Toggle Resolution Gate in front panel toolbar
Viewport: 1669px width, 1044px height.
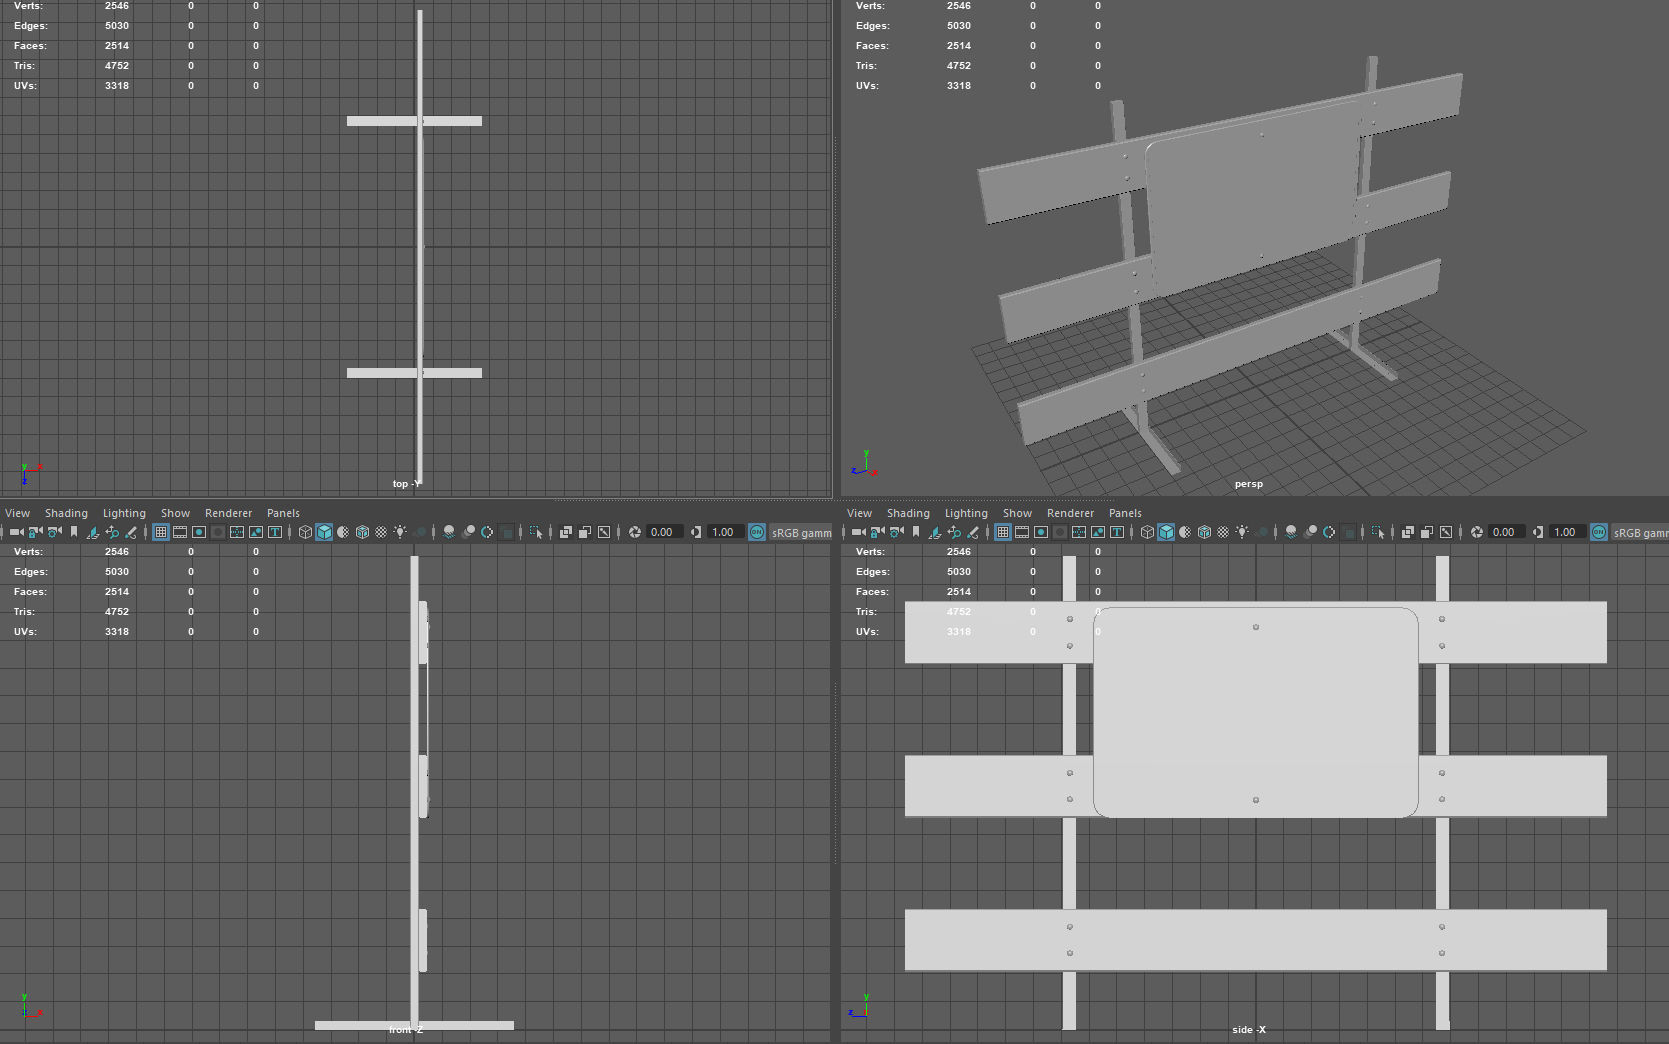coord(199,532)
